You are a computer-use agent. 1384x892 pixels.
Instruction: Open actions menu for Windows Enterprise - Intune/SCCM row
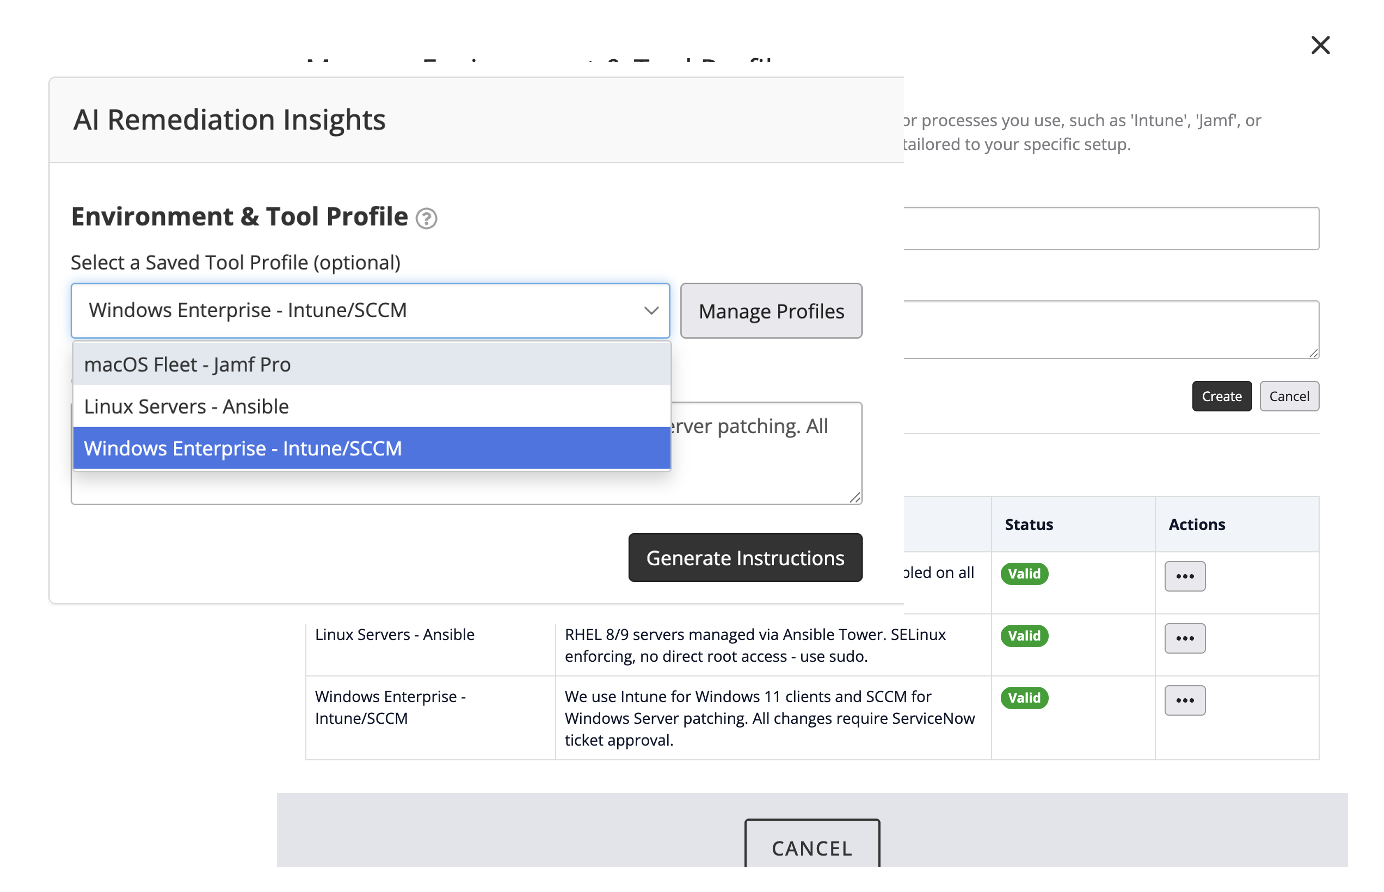[x=1185, y=701]
